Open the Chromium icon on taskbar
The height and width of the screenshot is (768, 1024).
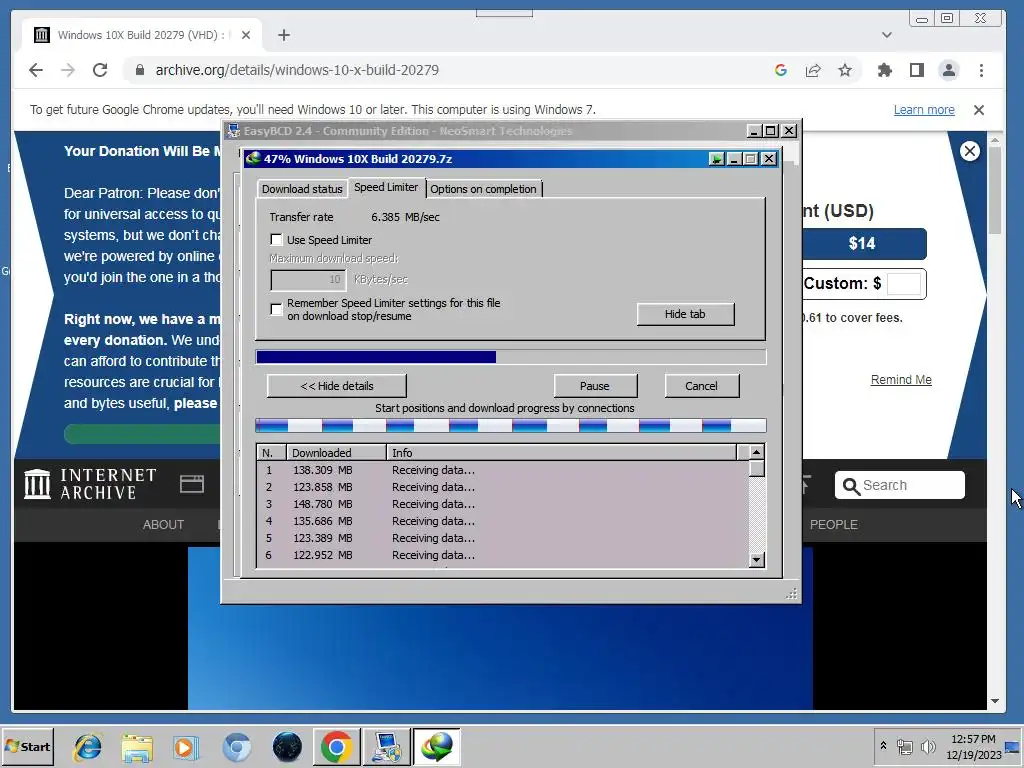point(236,746)
